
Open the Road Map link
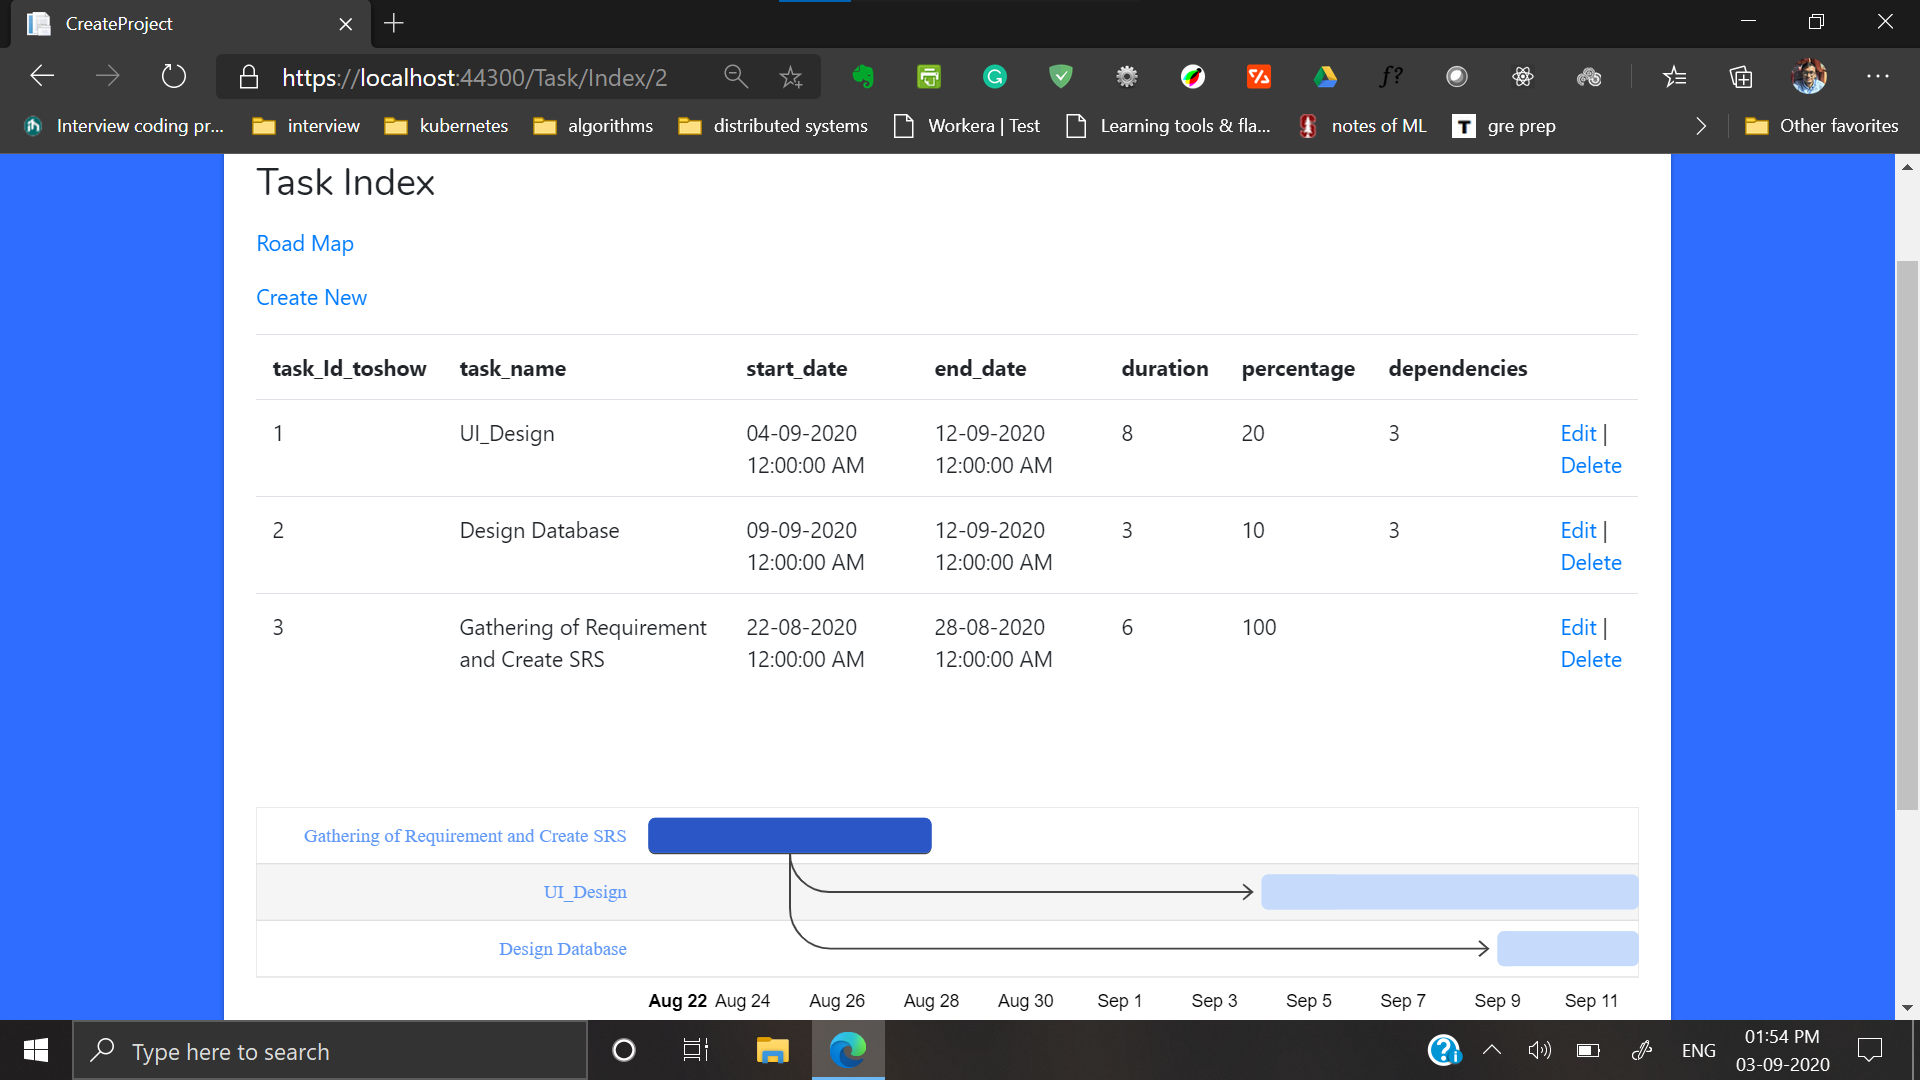305,244
